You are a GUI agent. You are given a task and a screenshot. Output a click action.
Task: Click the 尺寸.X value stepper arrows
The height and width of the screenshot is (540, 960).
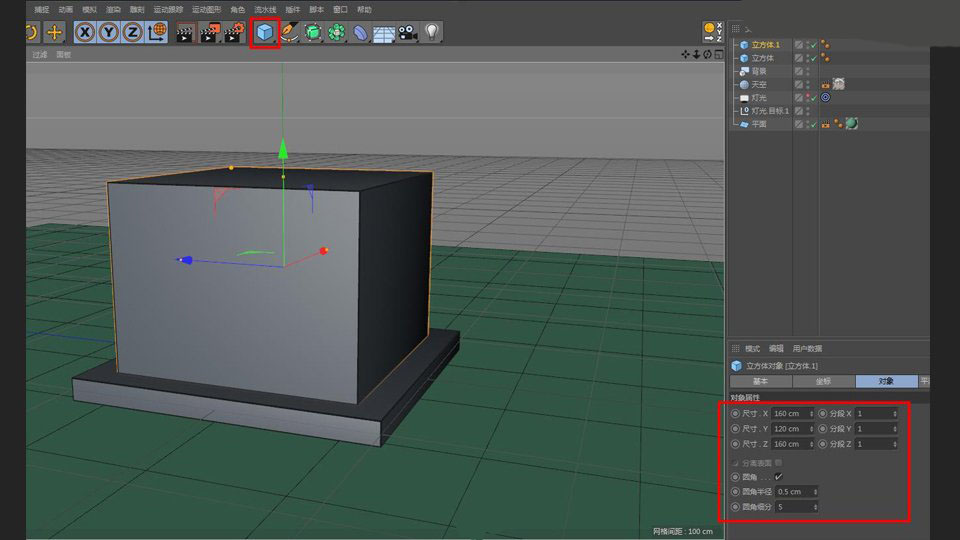[810, 413]
